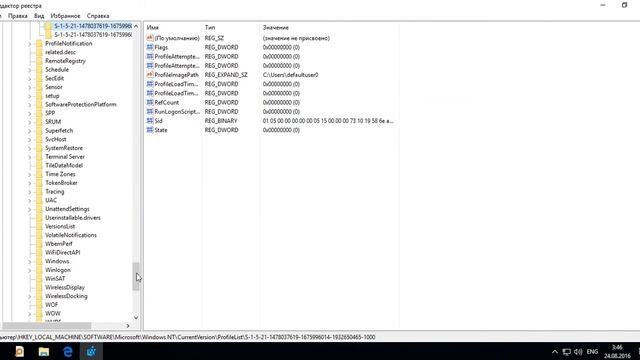Open the Вид menu

[x=39, y=16]
